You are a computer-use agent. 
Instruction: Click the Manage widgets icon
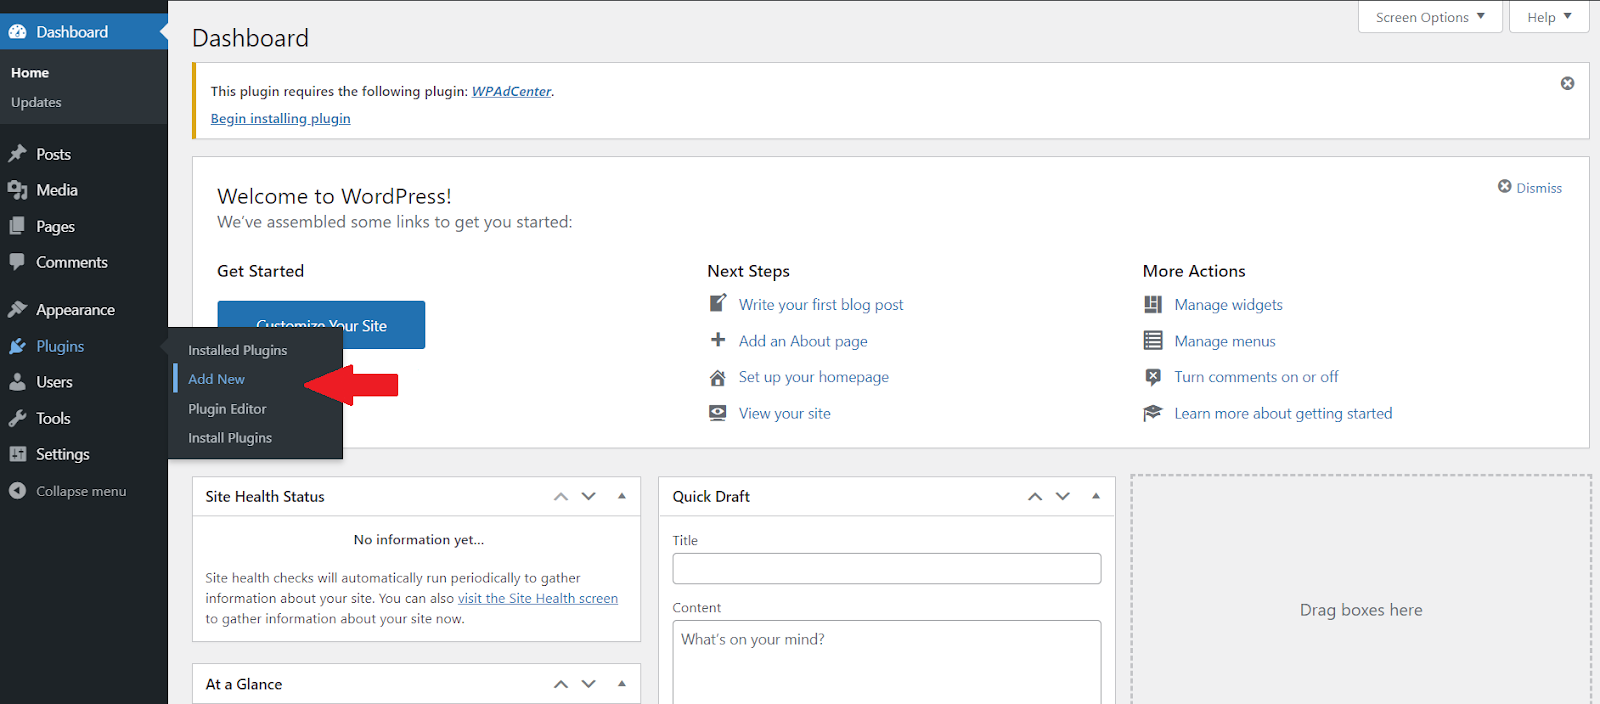click(1153, 305)
